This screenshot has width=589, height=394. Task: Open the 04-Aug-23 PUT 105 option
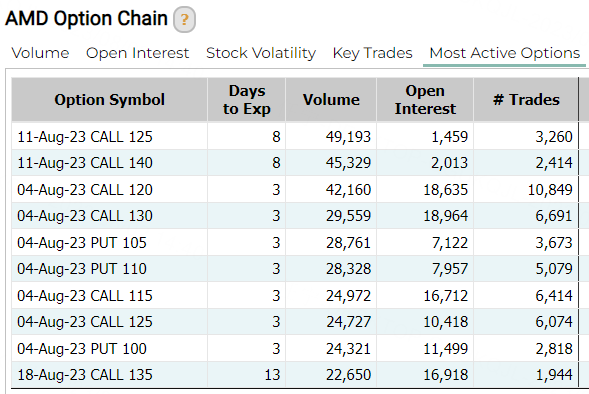[82, 243]
